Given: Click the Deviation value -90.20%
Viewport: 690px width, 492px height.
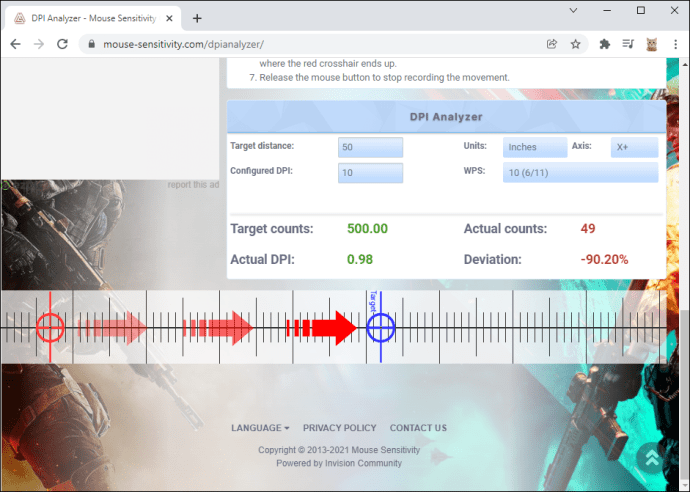Looking at the screenshot, I should (604, 260).
